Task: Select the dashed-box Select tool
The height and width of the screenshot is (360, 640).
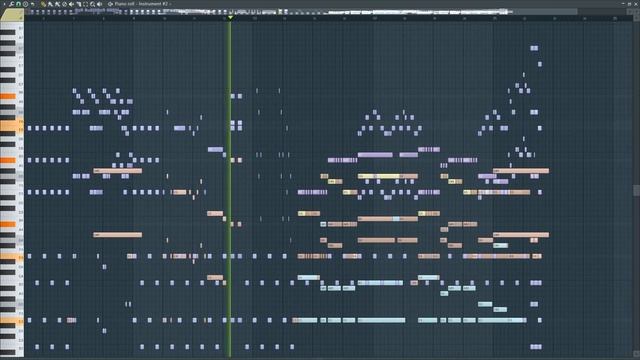Action: pos(85,4)
